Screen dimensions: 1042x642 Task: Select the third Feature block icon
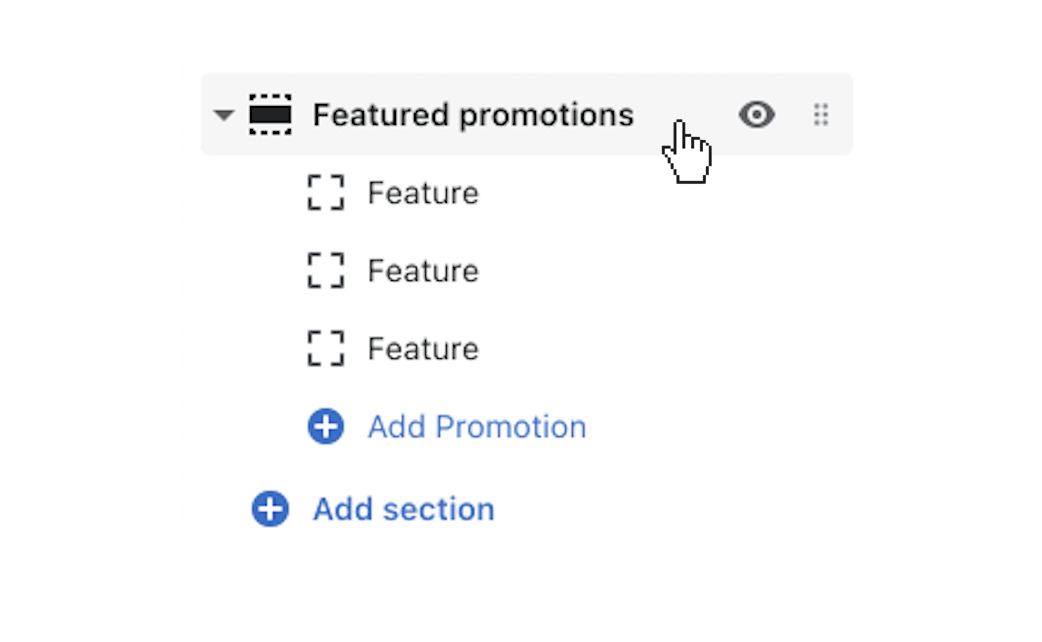[x=325, y=348]
